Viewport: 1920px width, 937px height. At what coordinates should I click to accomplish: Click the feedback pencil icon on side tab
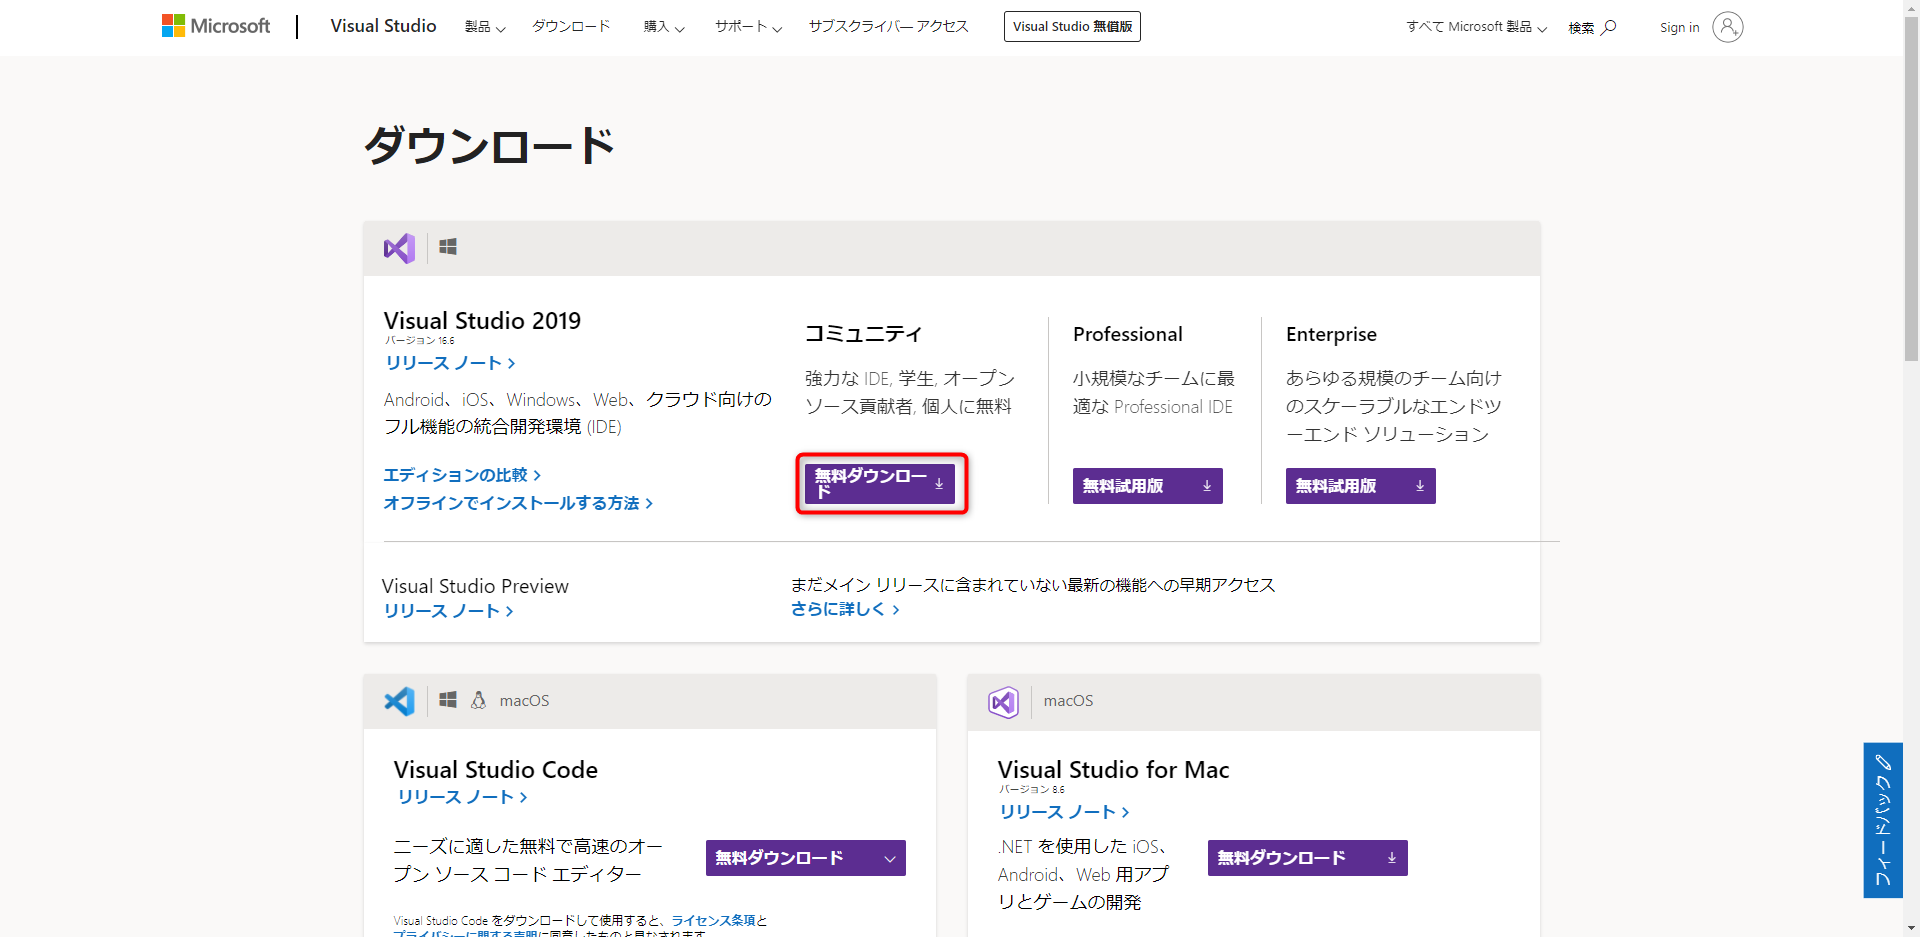[x=1883, y=762]
